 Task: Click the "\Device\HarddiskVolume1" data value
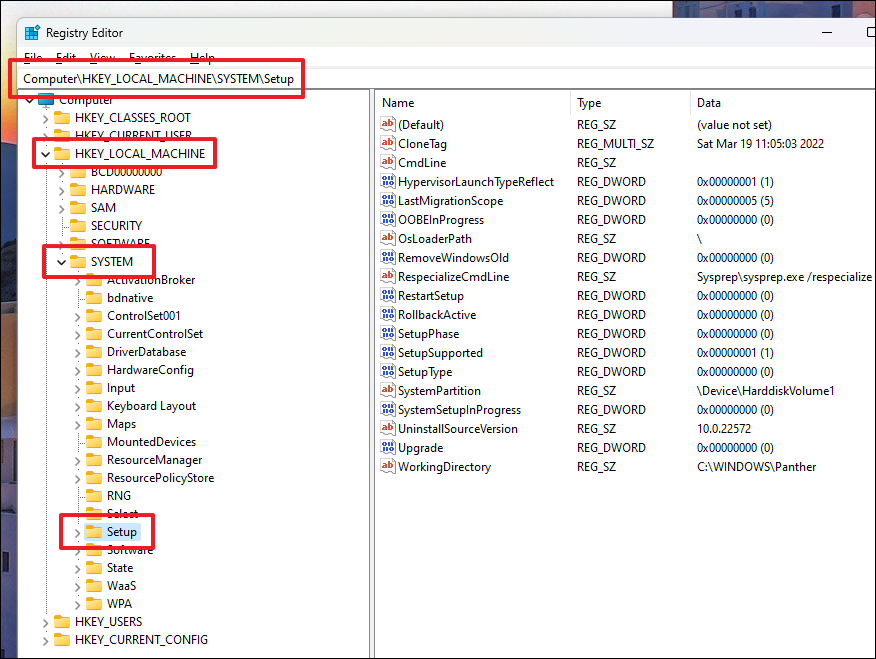pos(765,391)
